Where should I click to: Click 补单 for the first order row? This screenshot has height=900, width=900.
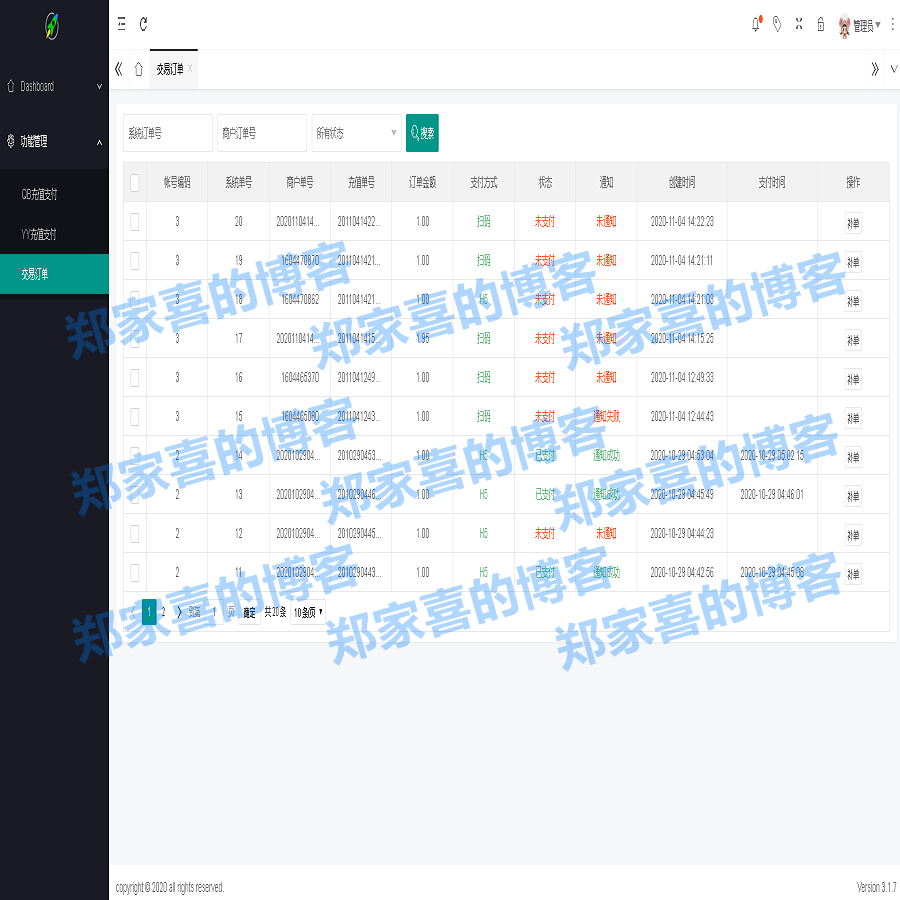coord(853,221)
